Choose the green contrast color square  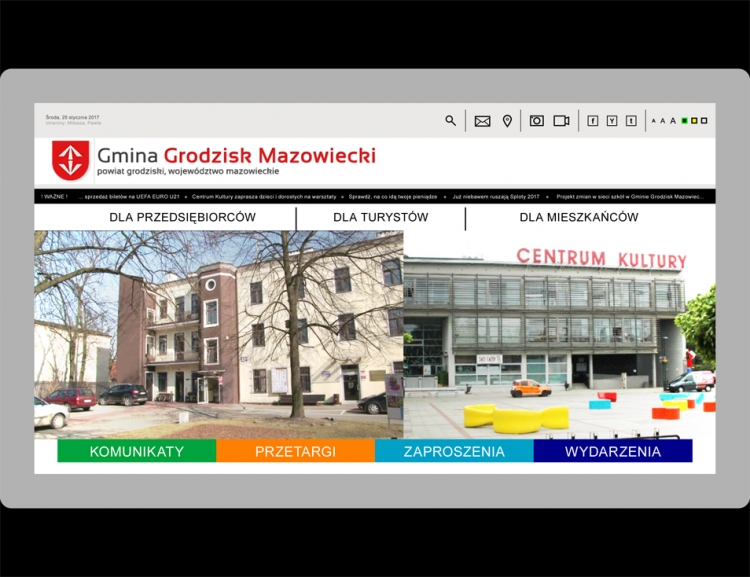(684, 121)
